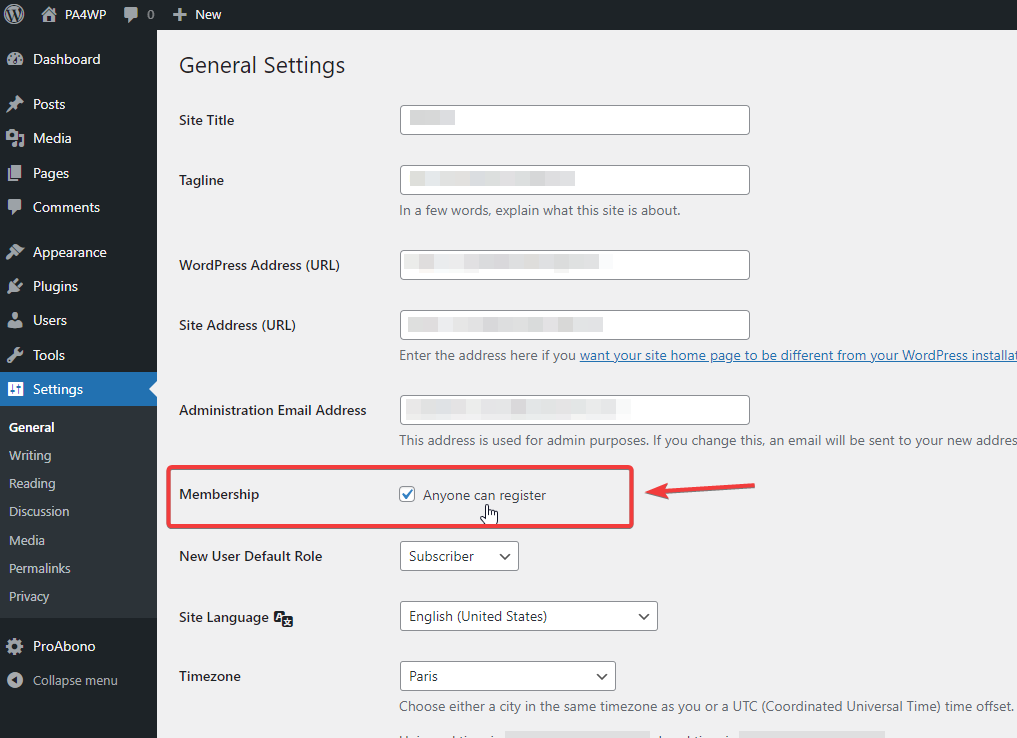
Task: Open the Media settings submenu item
Action: [x=27, y=540]
